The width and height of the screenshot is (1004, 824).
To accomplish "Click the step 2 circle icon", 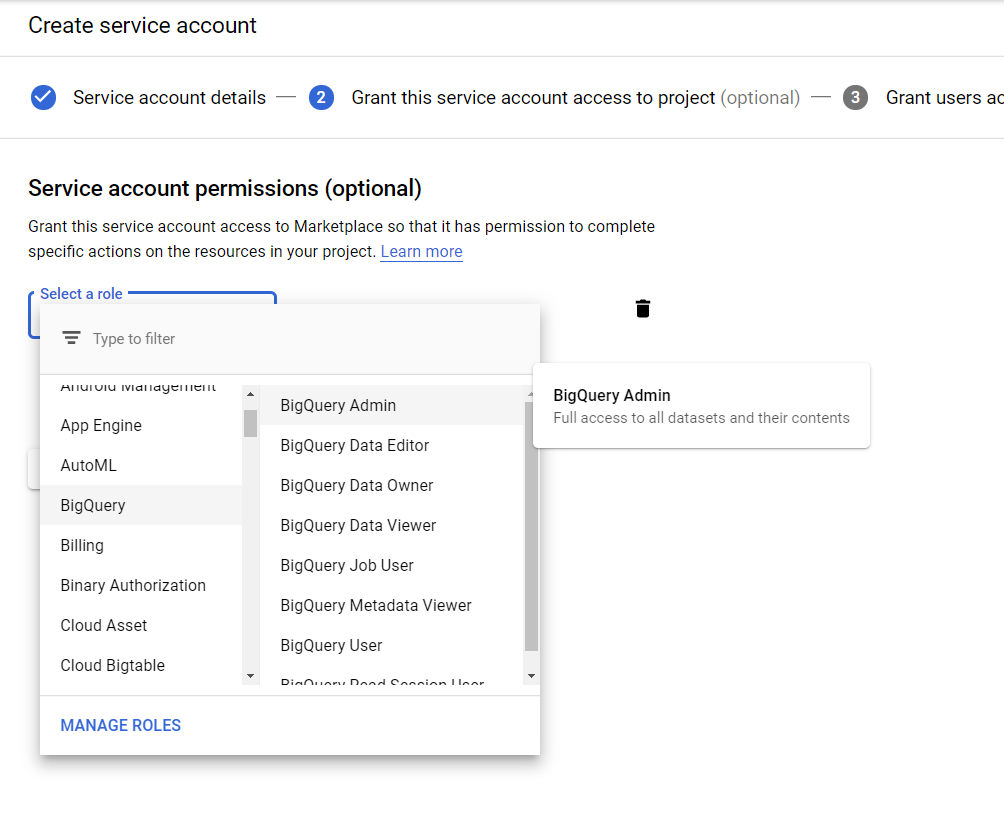I will tap(321, 98).
